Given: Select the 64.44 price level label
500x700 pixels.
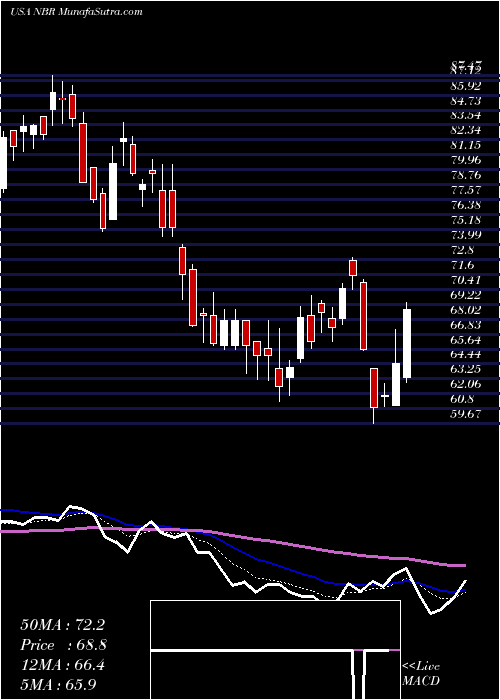Looking at the screenshot, I should coord(466,354).
